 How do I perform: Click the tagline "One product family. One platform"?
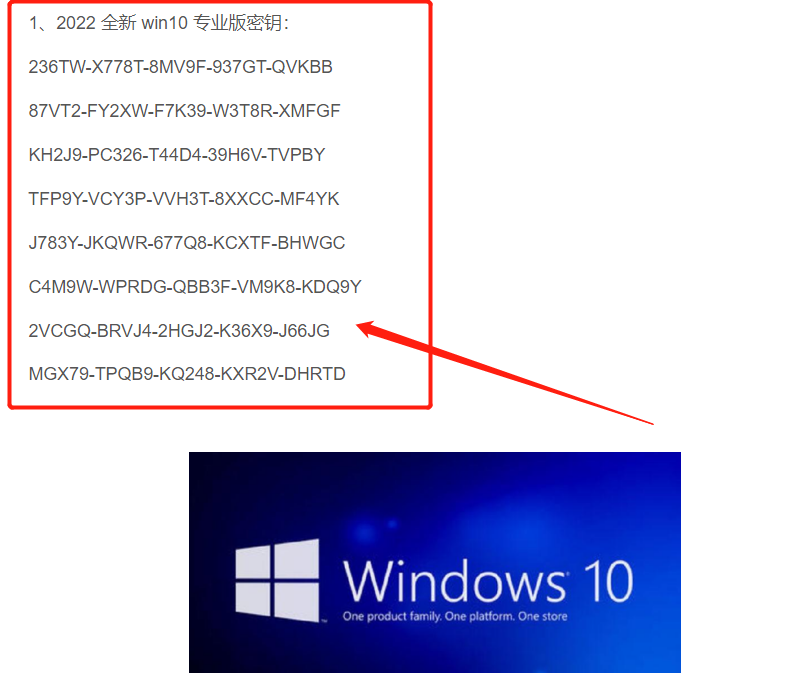click(429, 616)
